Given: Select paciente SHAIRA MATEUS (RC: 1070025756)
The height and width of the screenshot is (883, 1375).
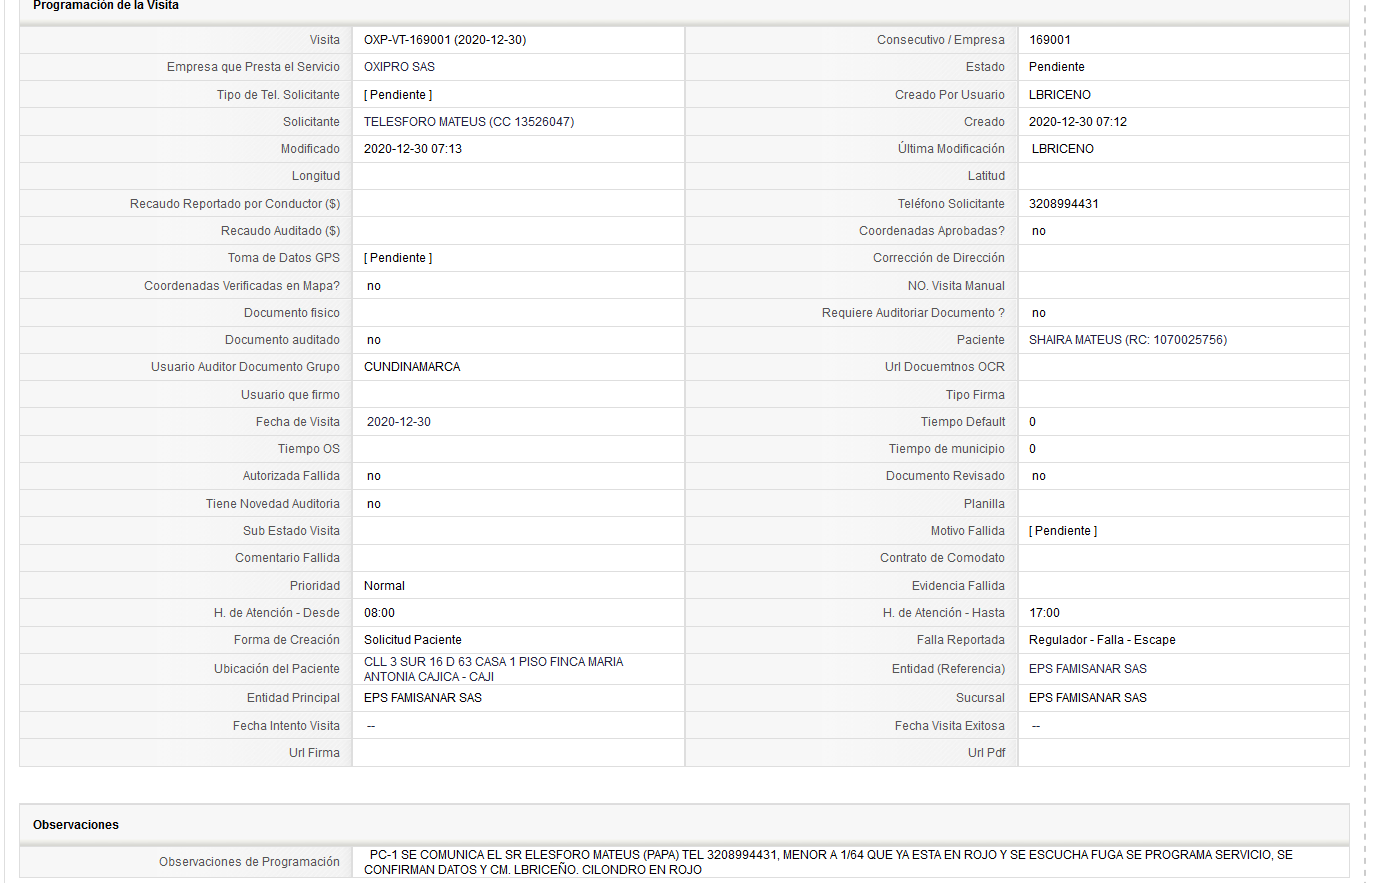Looking at the screenshot, I should (x=1128, y=340).
